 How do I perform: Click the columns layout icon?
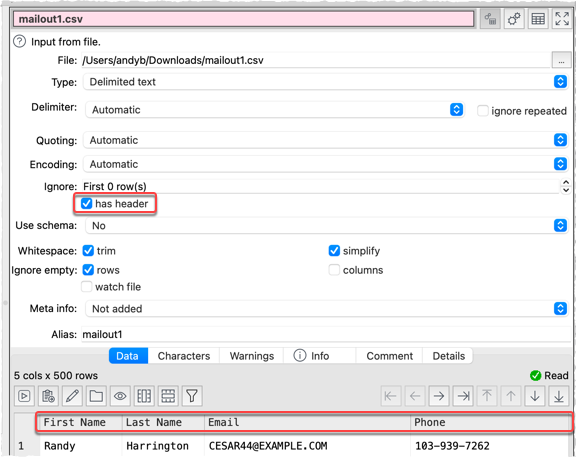pos(144,396)
